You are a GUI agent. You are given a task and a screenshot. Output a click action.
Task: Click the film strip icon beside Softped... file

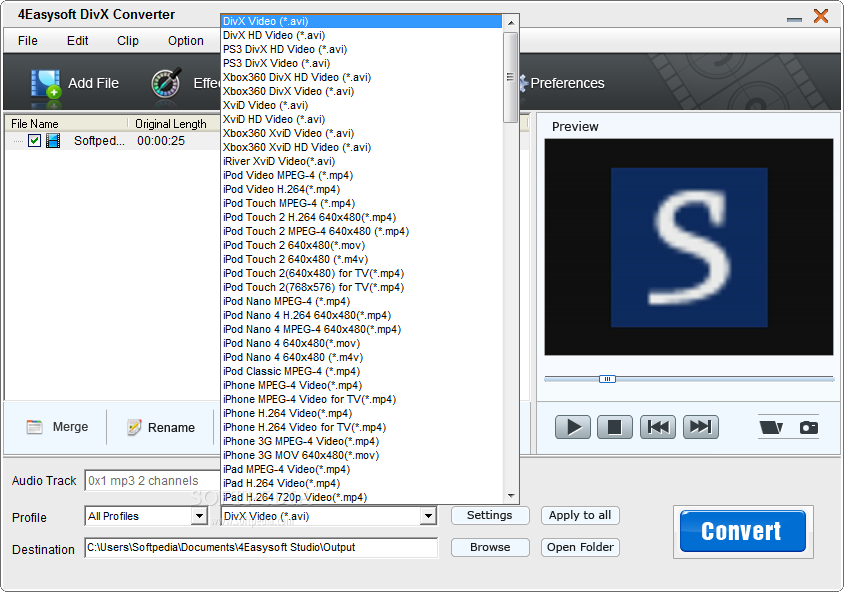(53, 141)
